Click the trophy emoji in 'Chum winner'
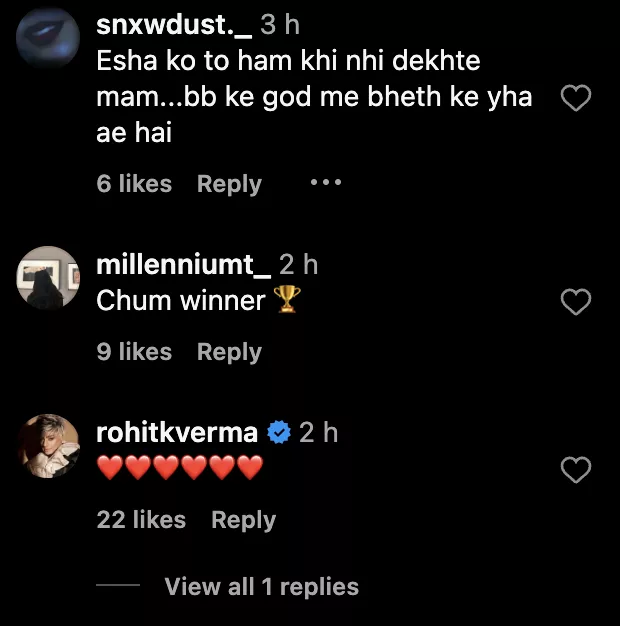The image size is (620, 626). point(287,300)
